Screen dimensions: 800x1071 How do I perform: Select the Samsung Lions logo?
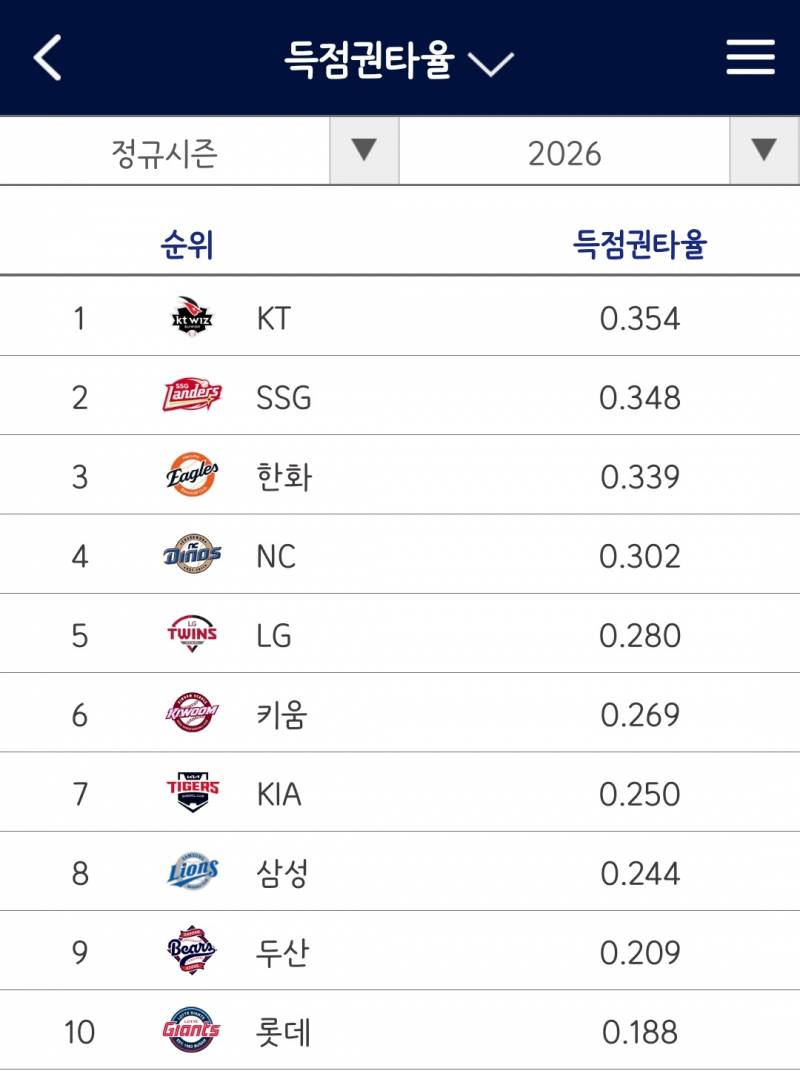pyautogui.click(x=190, y=874)
